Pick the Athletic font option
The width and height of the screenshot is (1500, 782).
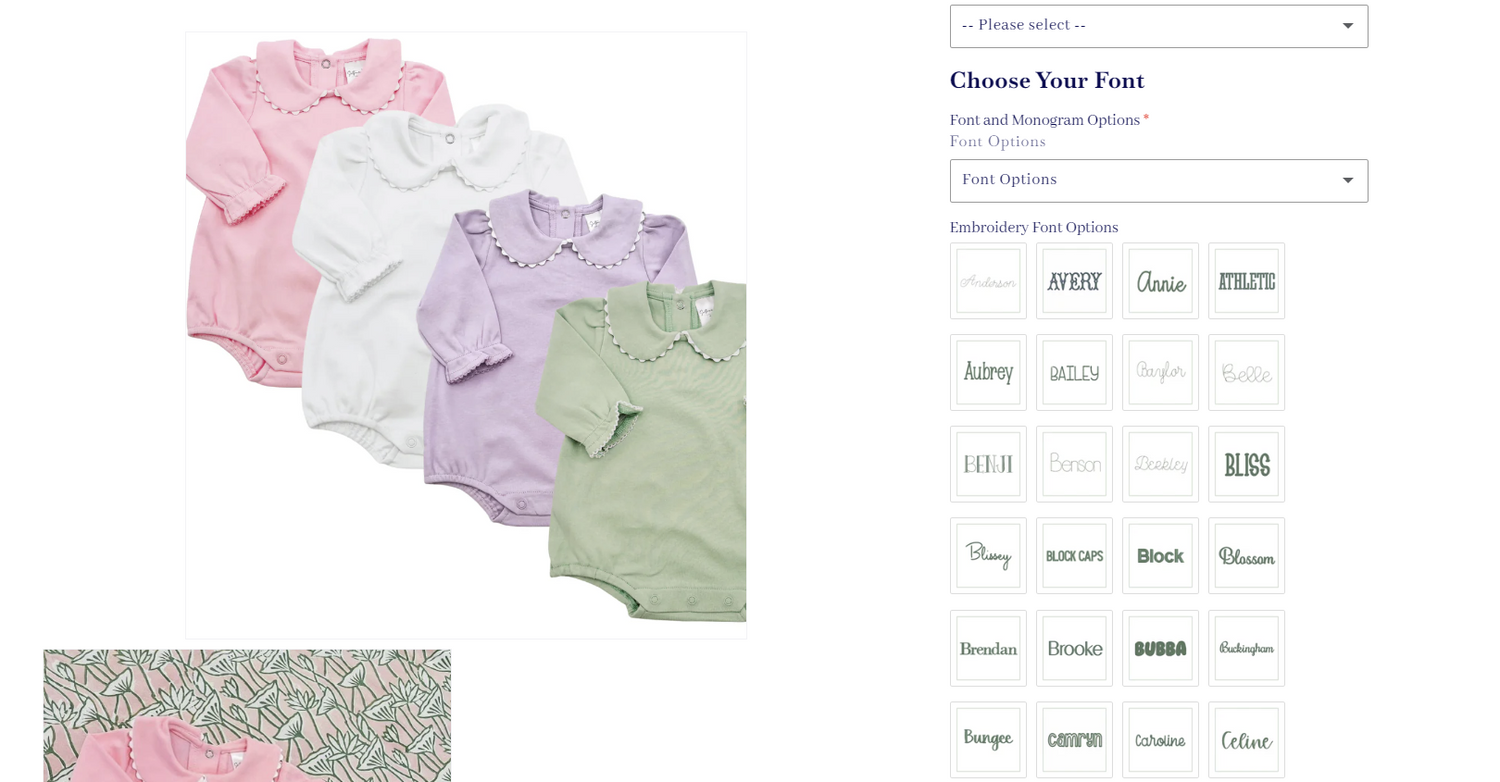tap(1246, 281)
